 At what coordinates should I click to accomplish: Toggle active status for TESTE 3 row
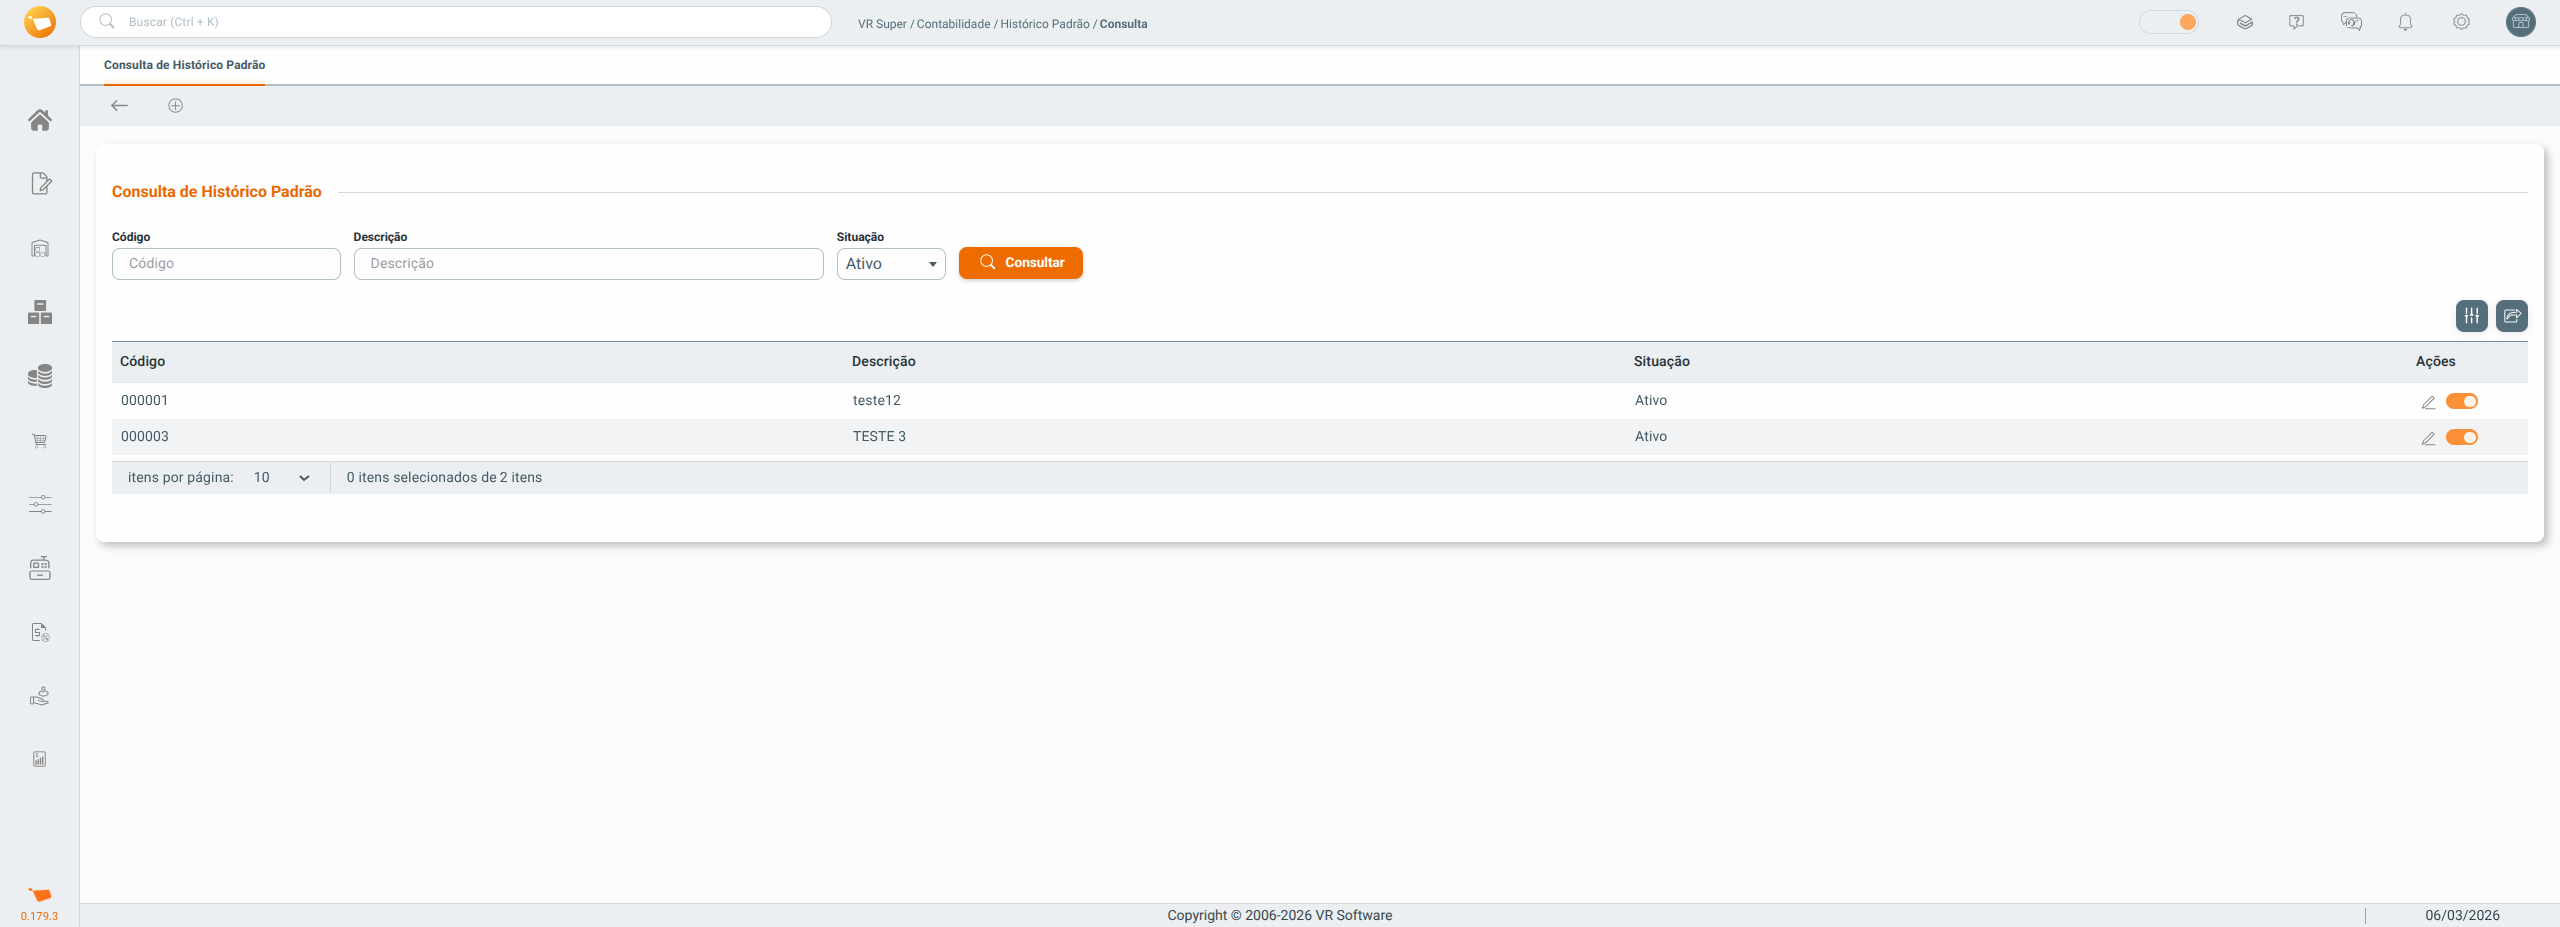pos(2461,437)
